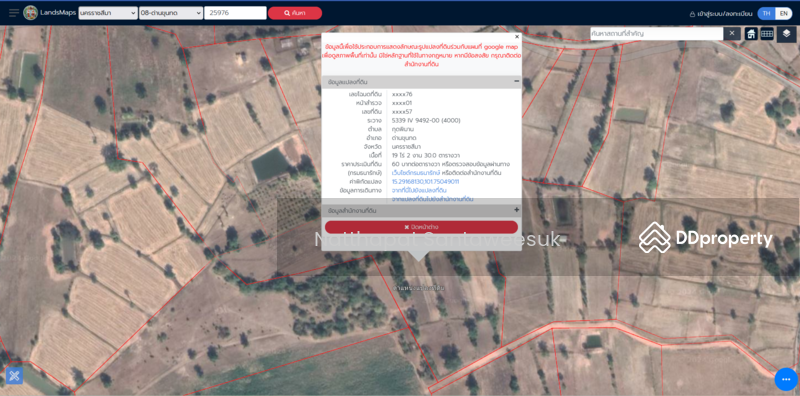
Task: Open the hamburger menu
Action: point(14,13)
